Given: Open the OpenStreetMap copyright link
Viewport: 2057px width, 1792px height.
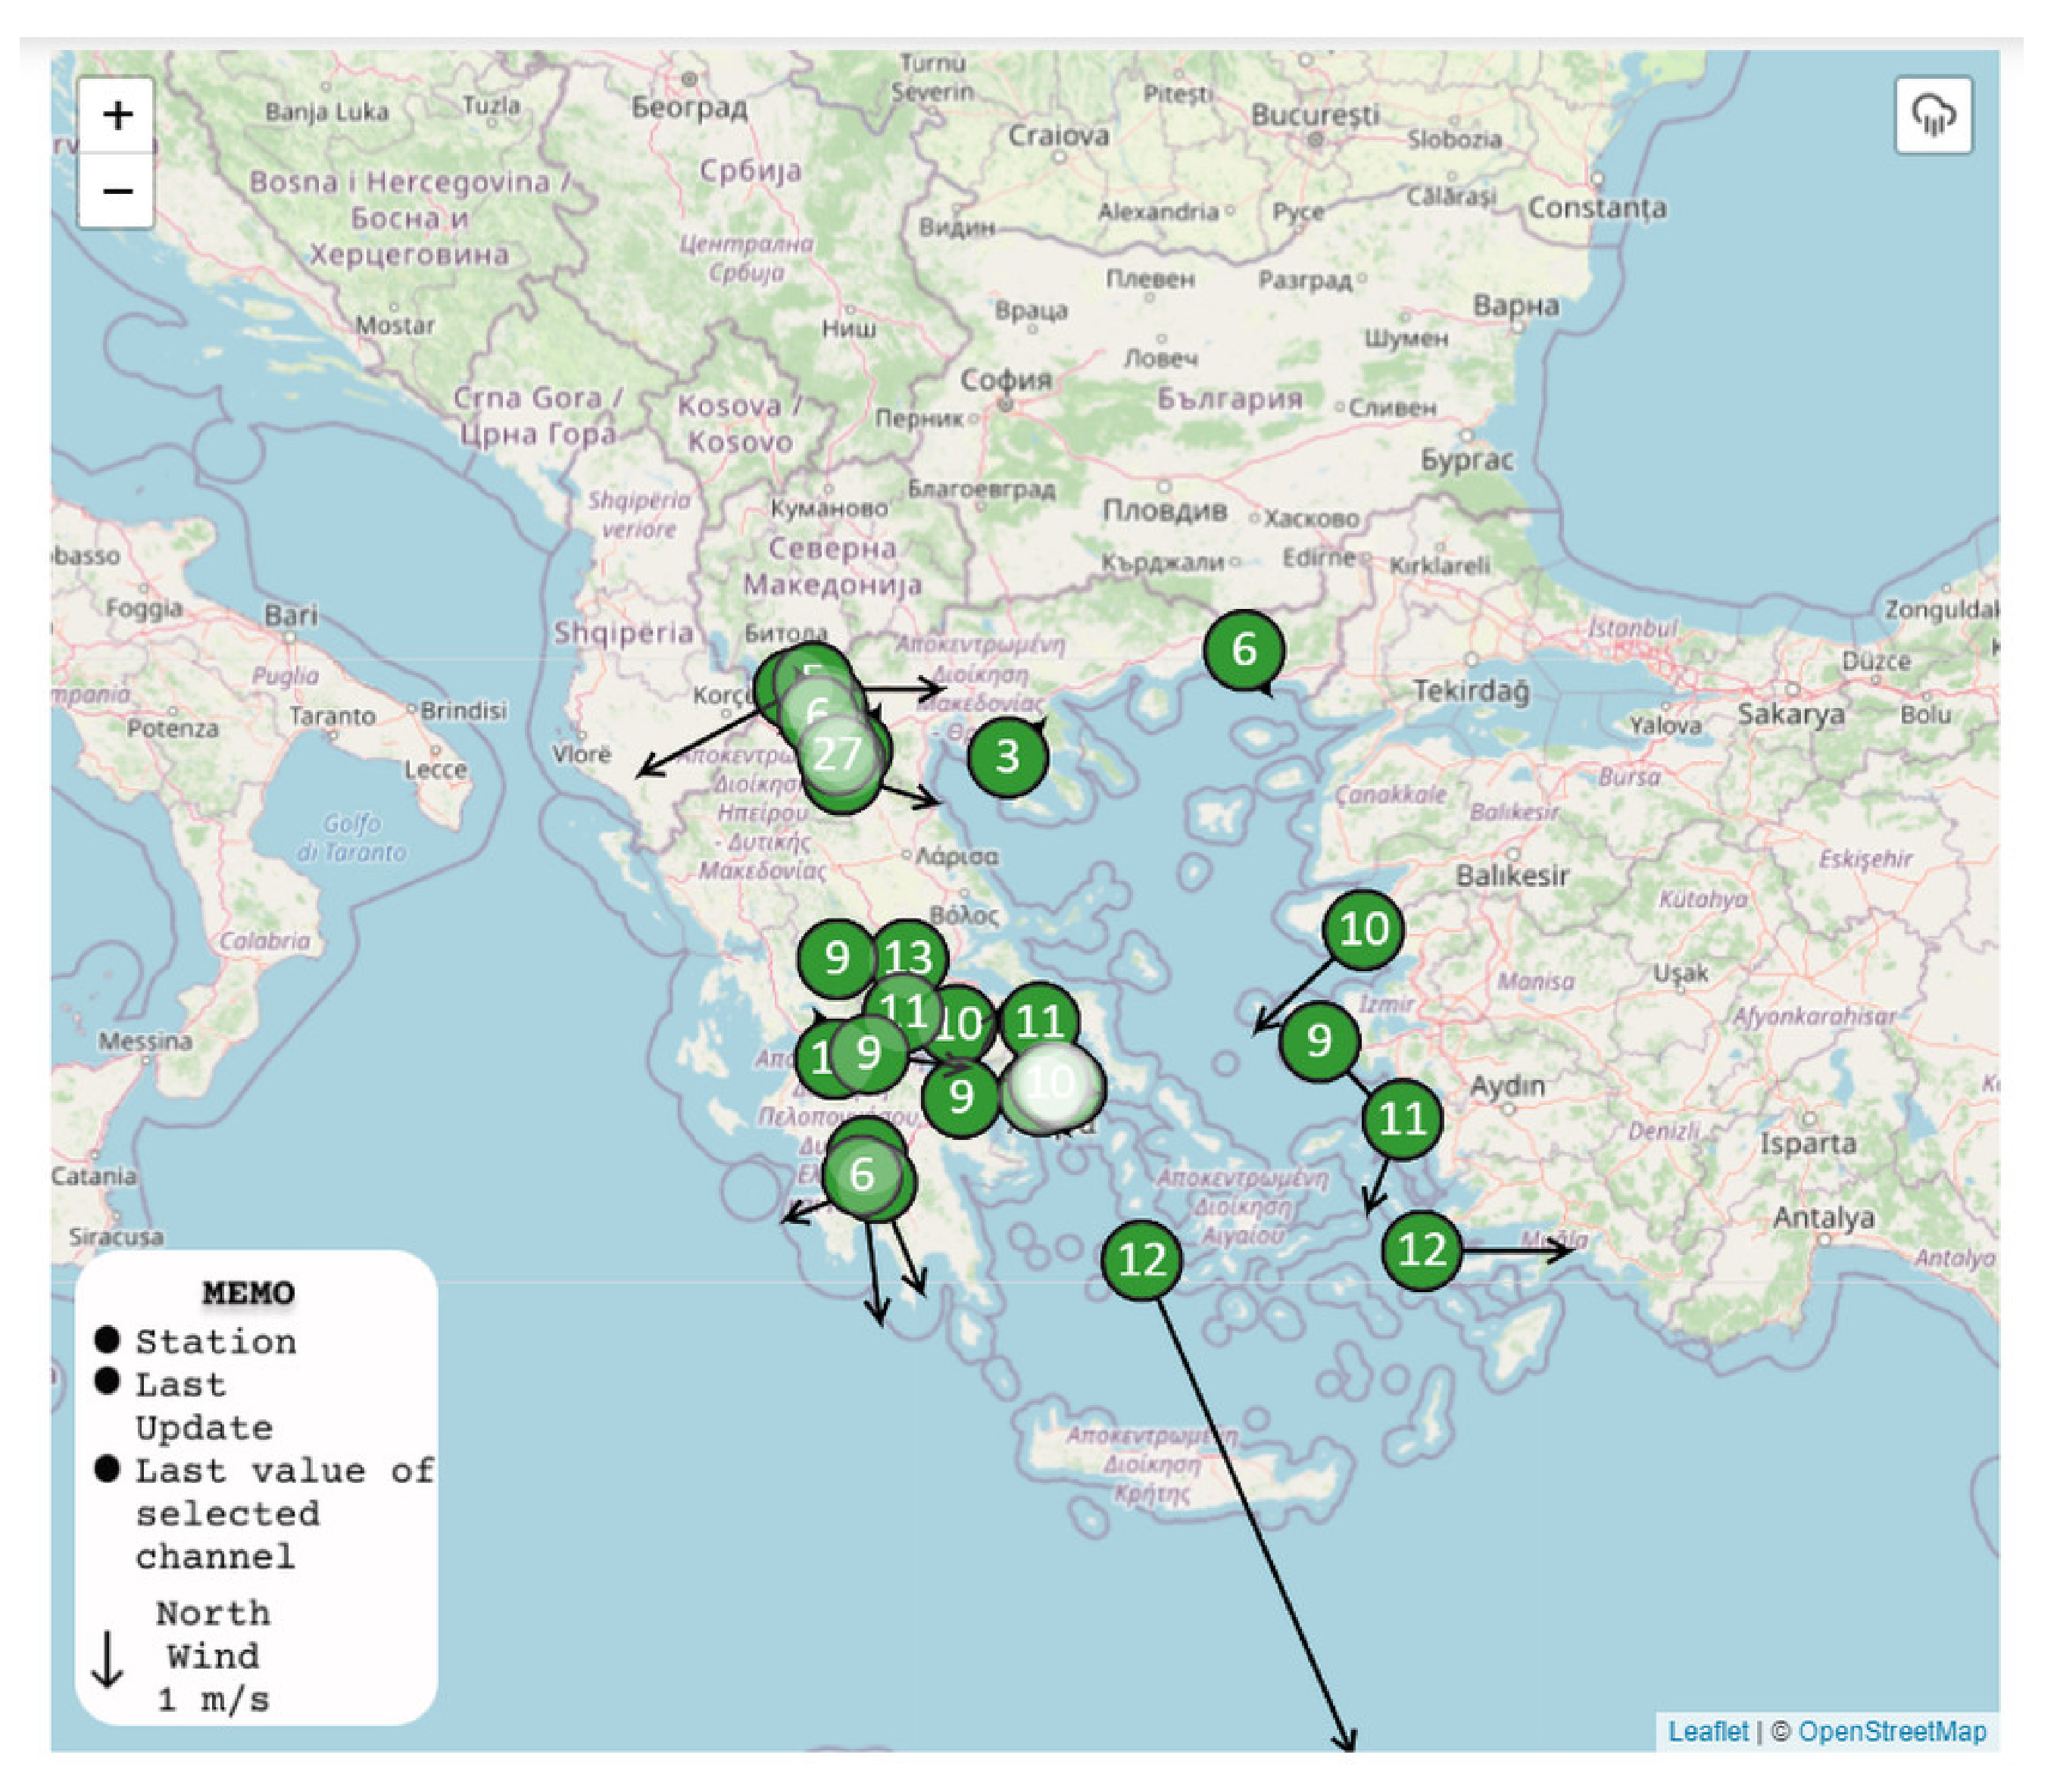Looking at the screenshot, I should [1891, 1731].
